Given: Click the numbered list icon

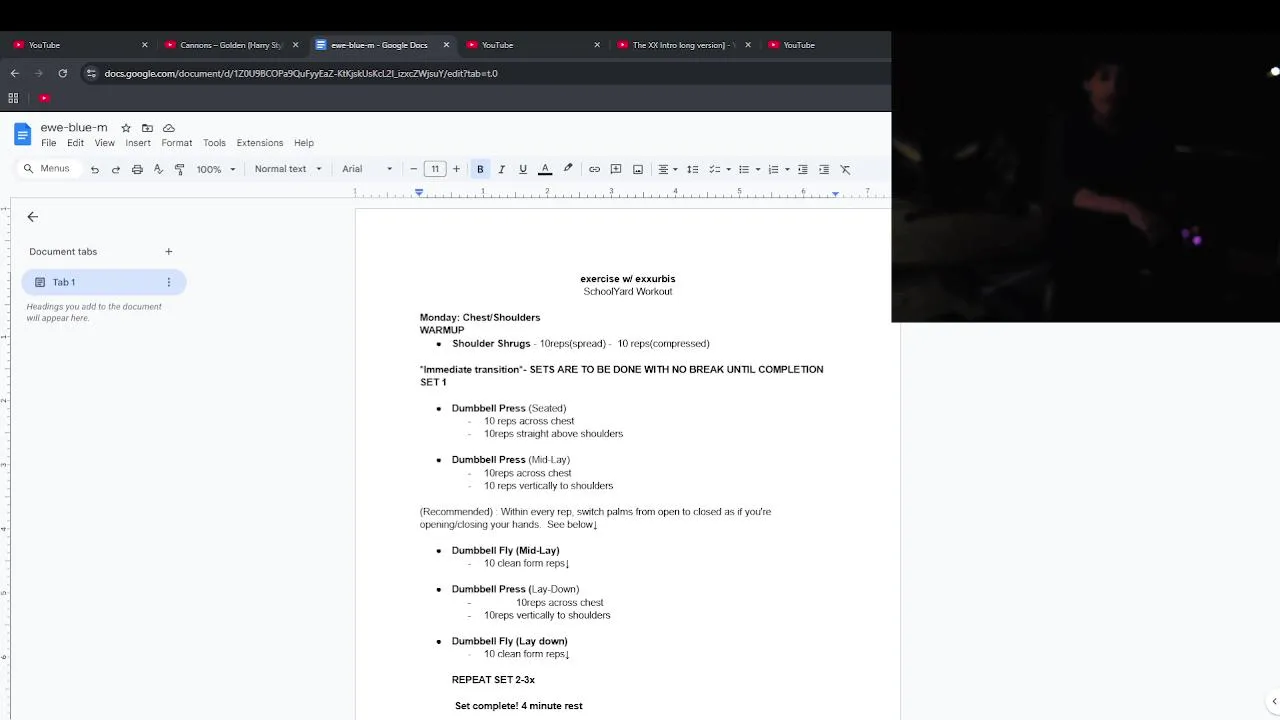Looking at the screenshot, I should 773,169.
